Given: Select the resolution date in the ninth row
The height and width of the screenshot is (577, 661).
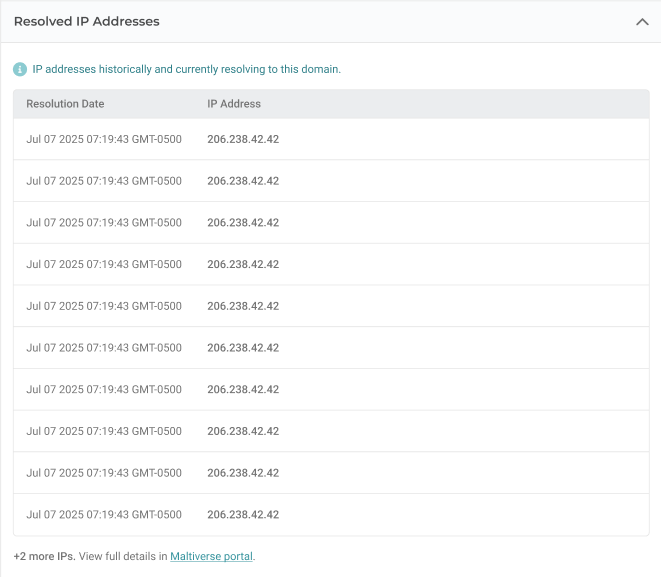Looking at the screenshot, I should 104,473.
